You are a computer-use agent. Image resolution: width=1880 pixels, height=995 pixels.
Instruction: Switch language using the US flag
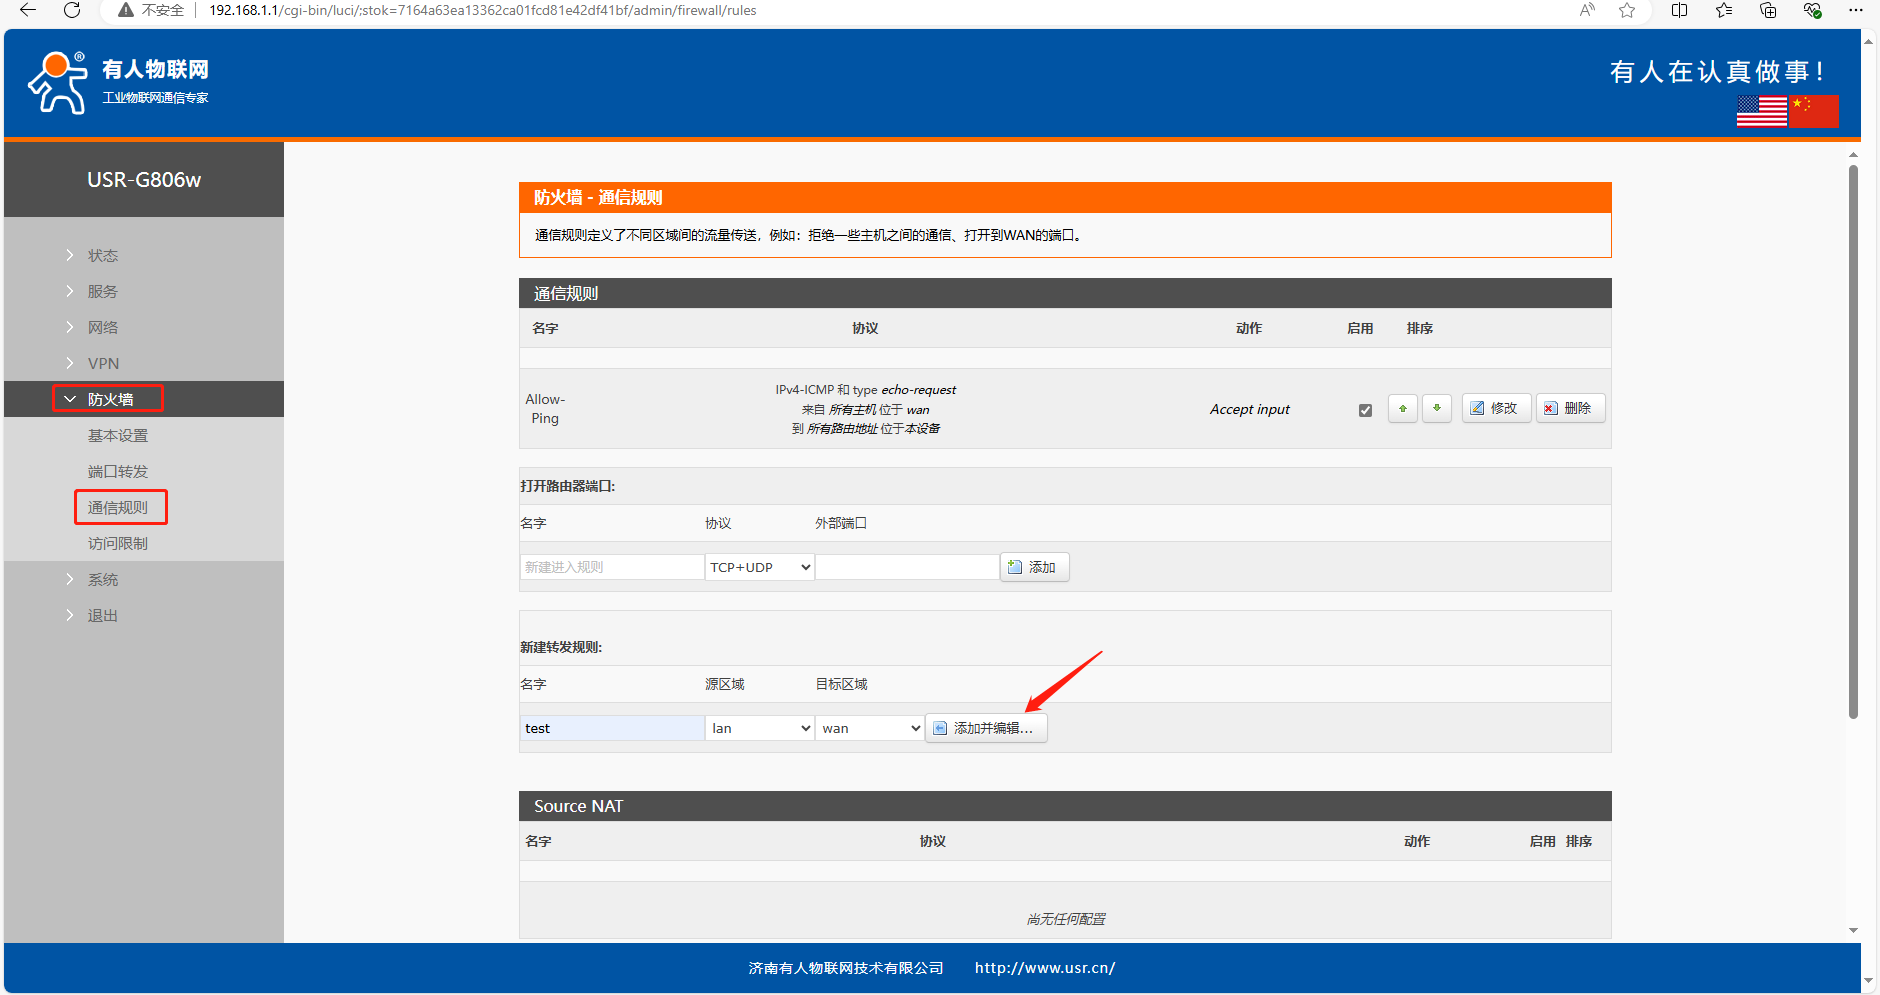click(1761, 111)
